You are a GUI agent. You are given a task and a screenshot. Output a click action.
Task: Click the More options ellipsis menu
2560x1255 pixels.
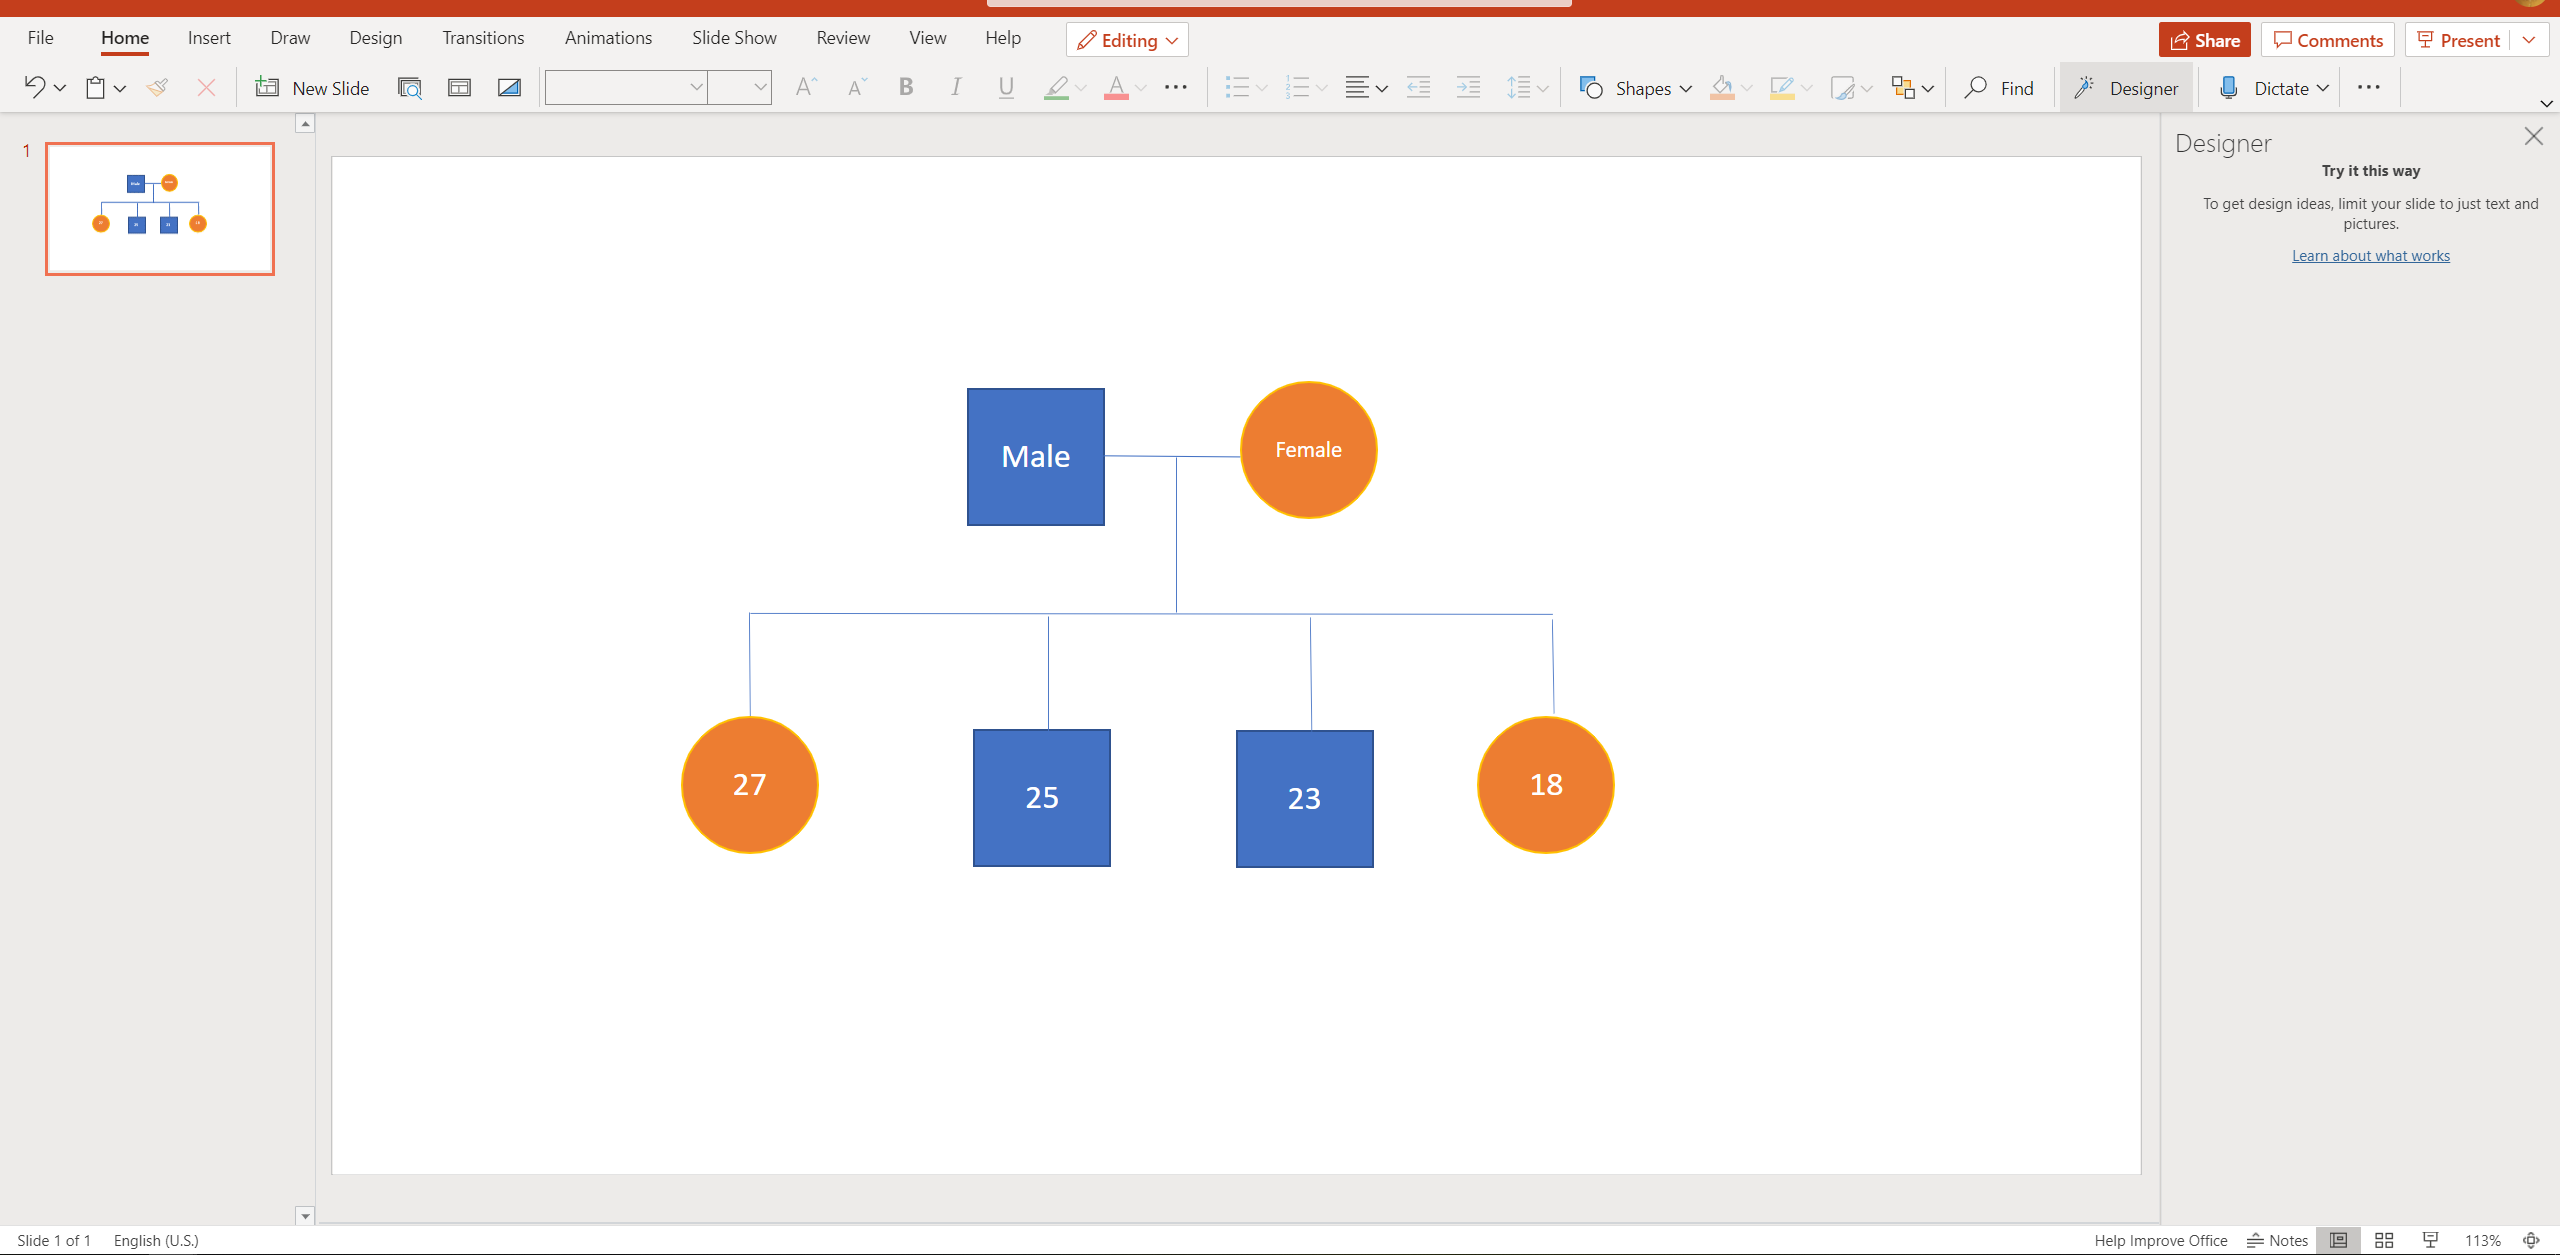tap(2371, 86)
